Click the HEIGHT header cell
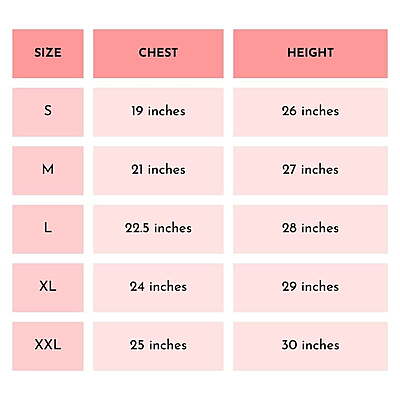 [x=310, y=54]
